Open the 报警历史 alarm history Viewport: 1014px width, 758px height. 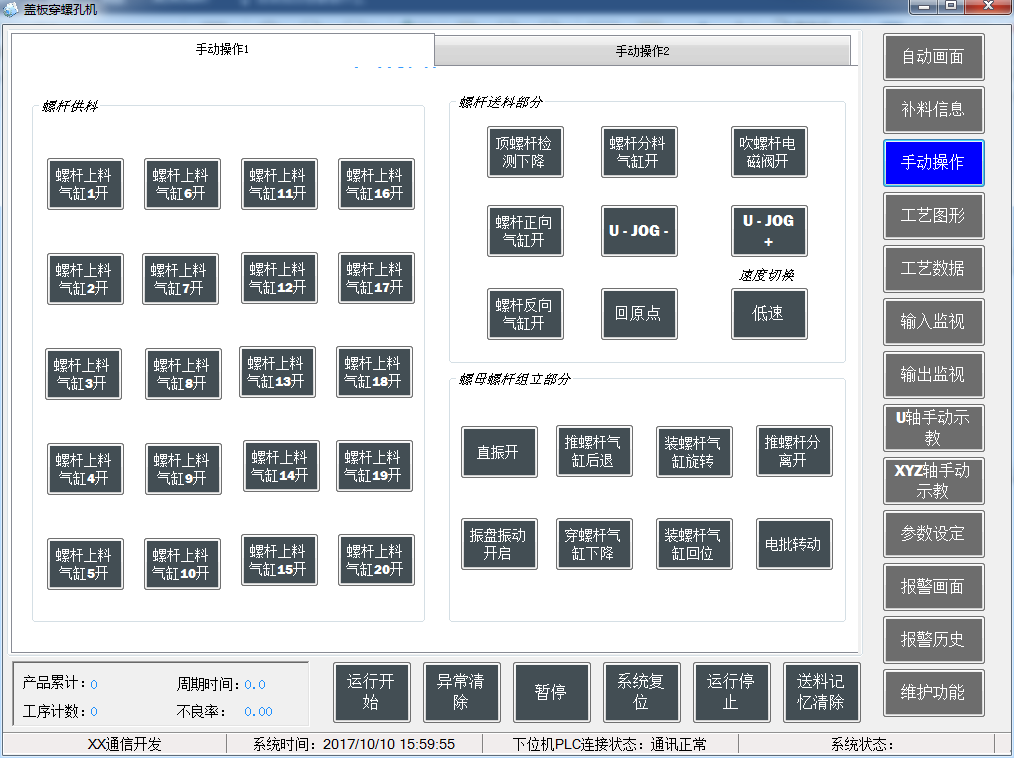point(933,639)
